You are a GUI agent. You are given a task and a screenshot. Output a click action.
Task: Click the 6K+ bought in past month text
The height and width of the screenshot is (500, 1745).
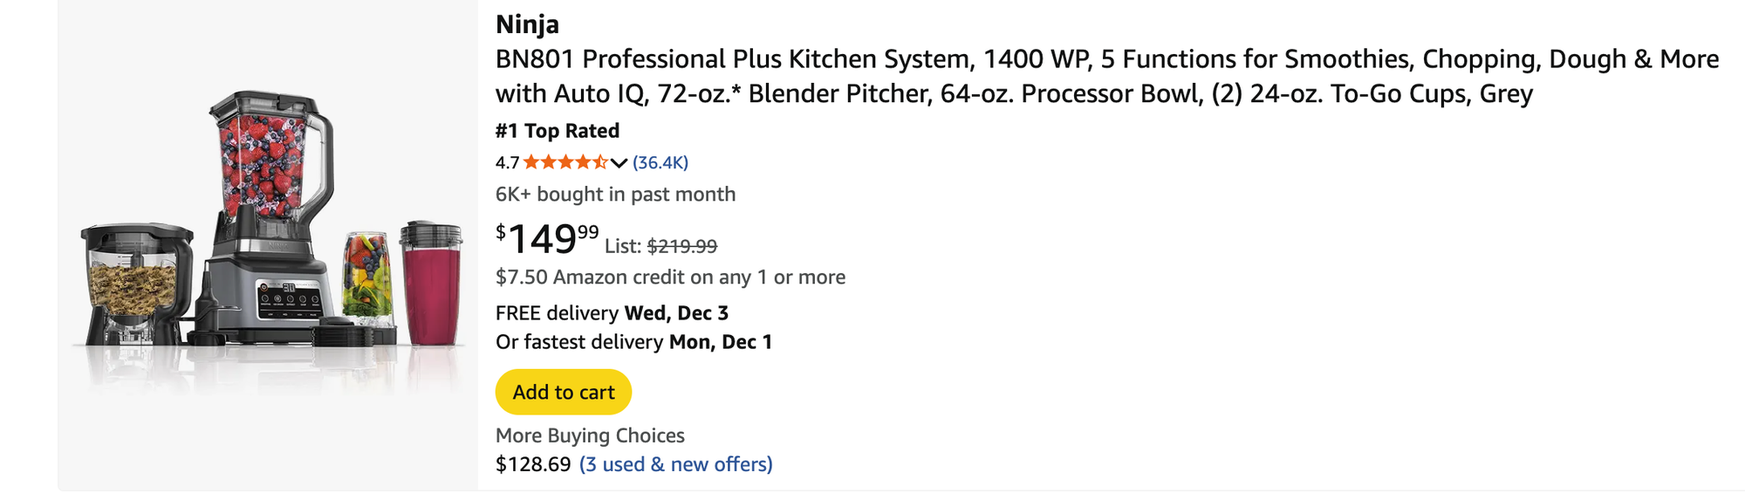click(615, 194)
